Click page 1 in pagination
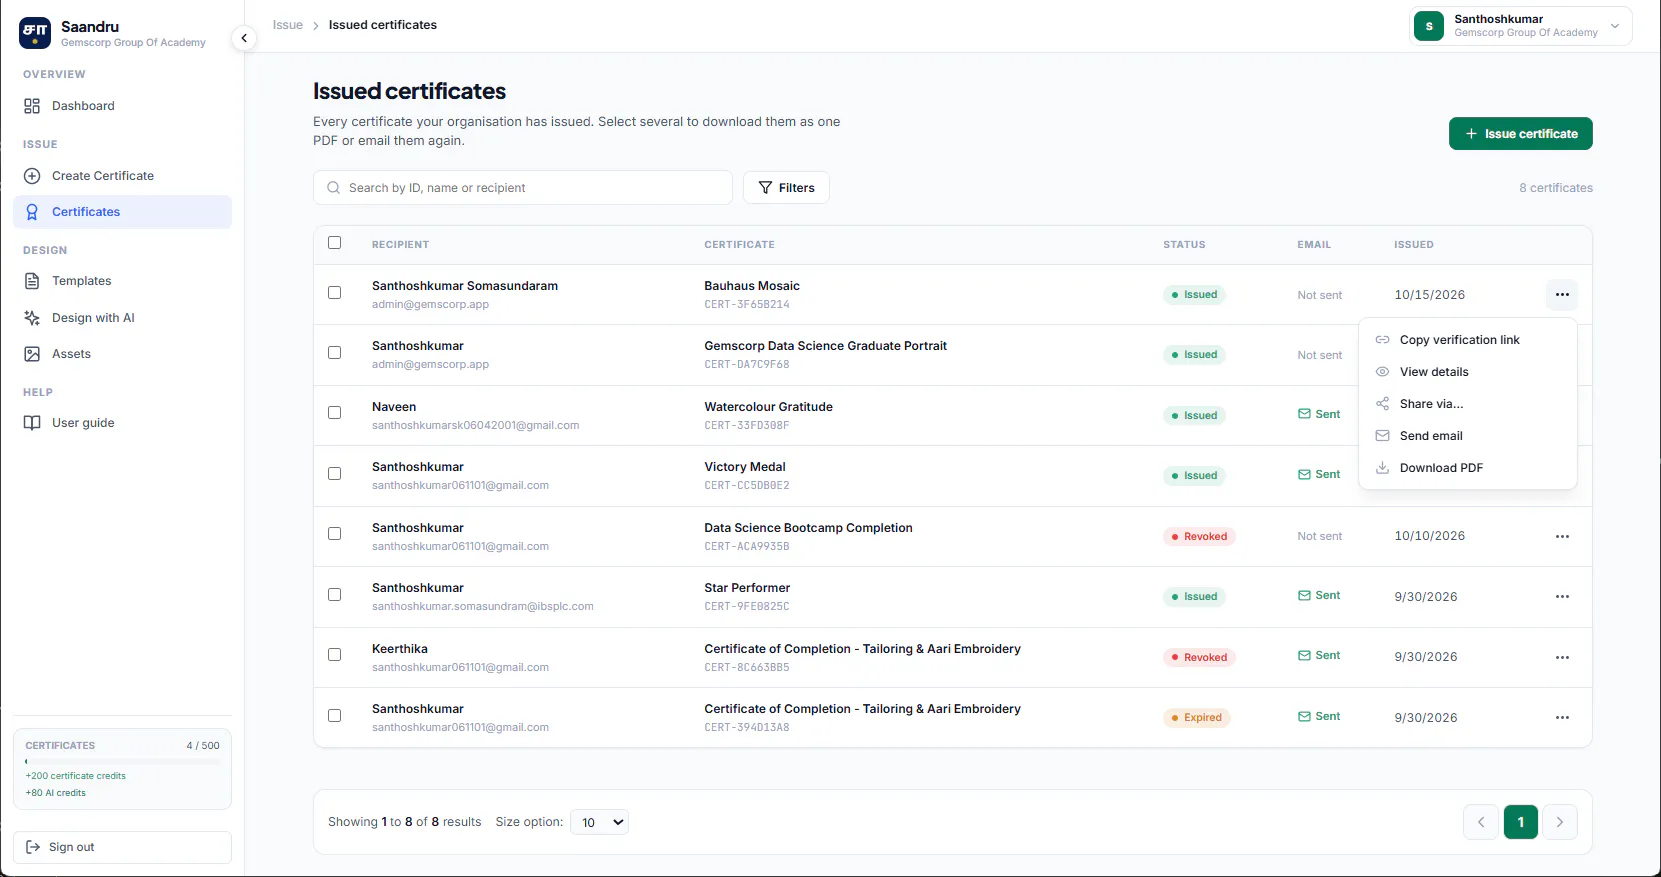The height and width of the screenshot is (877, 1661). point(1520,822)
